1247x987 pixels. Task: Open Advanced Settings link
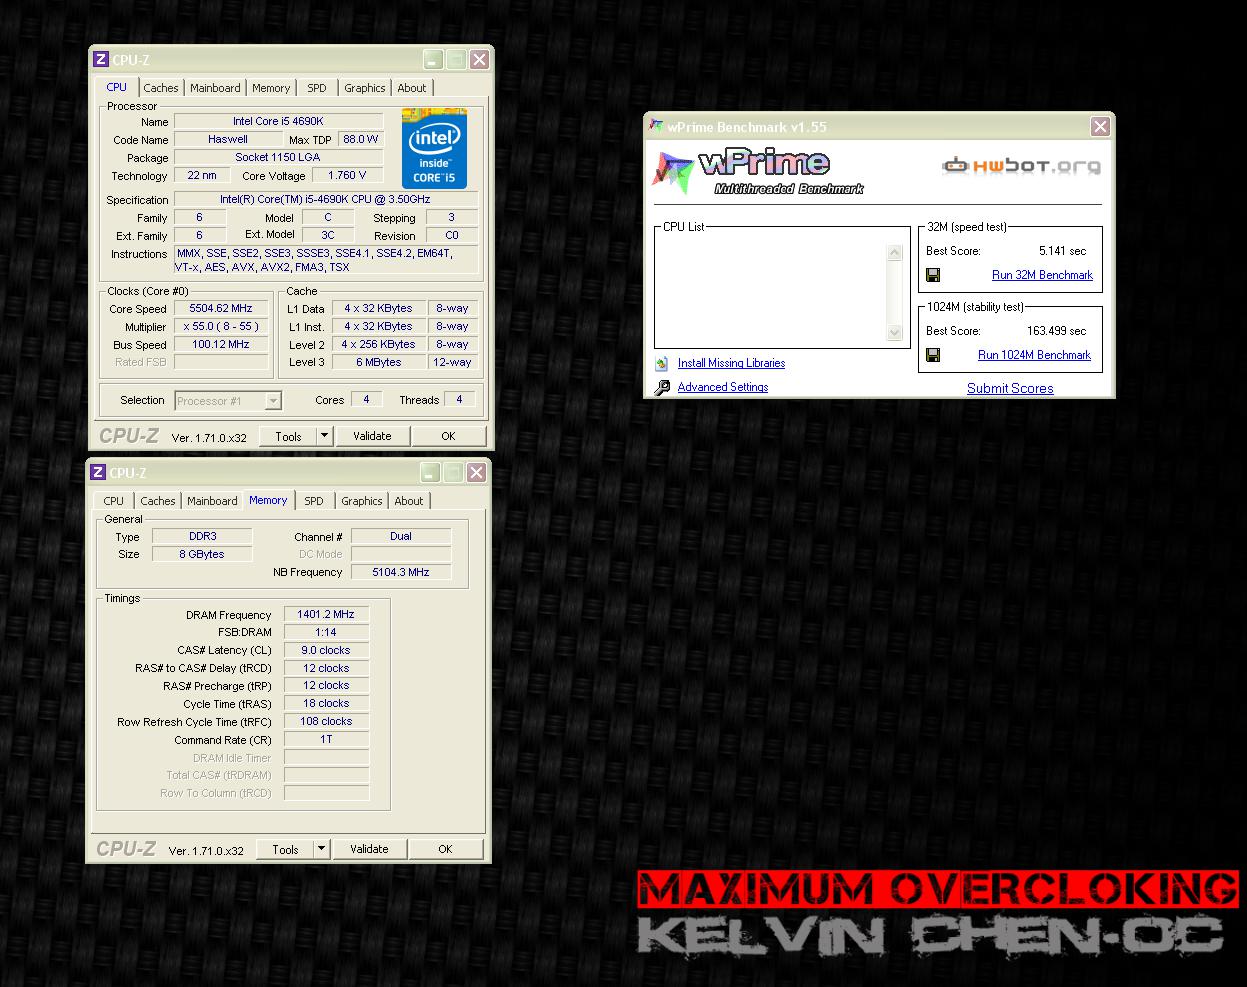pyautogui.click(x=723, y=387)
